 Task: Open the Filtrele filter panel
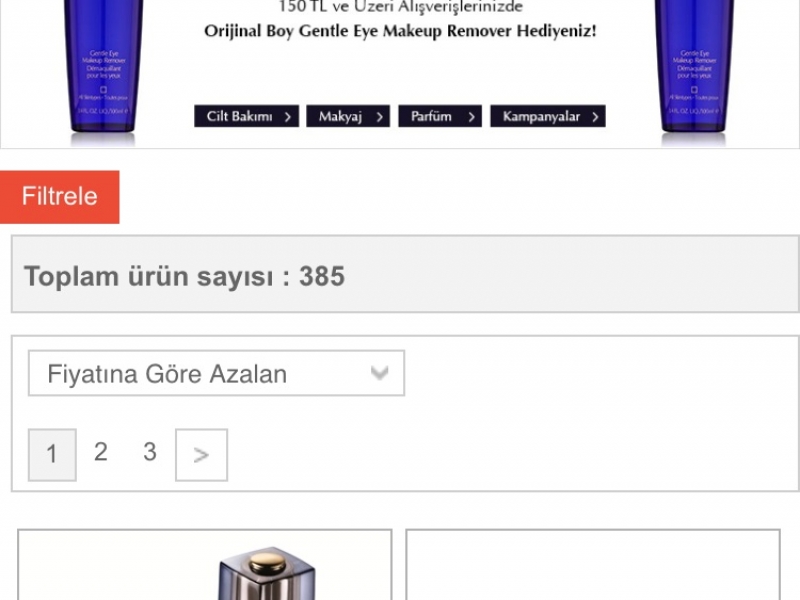pyautogui.click(x=60, y=197)
